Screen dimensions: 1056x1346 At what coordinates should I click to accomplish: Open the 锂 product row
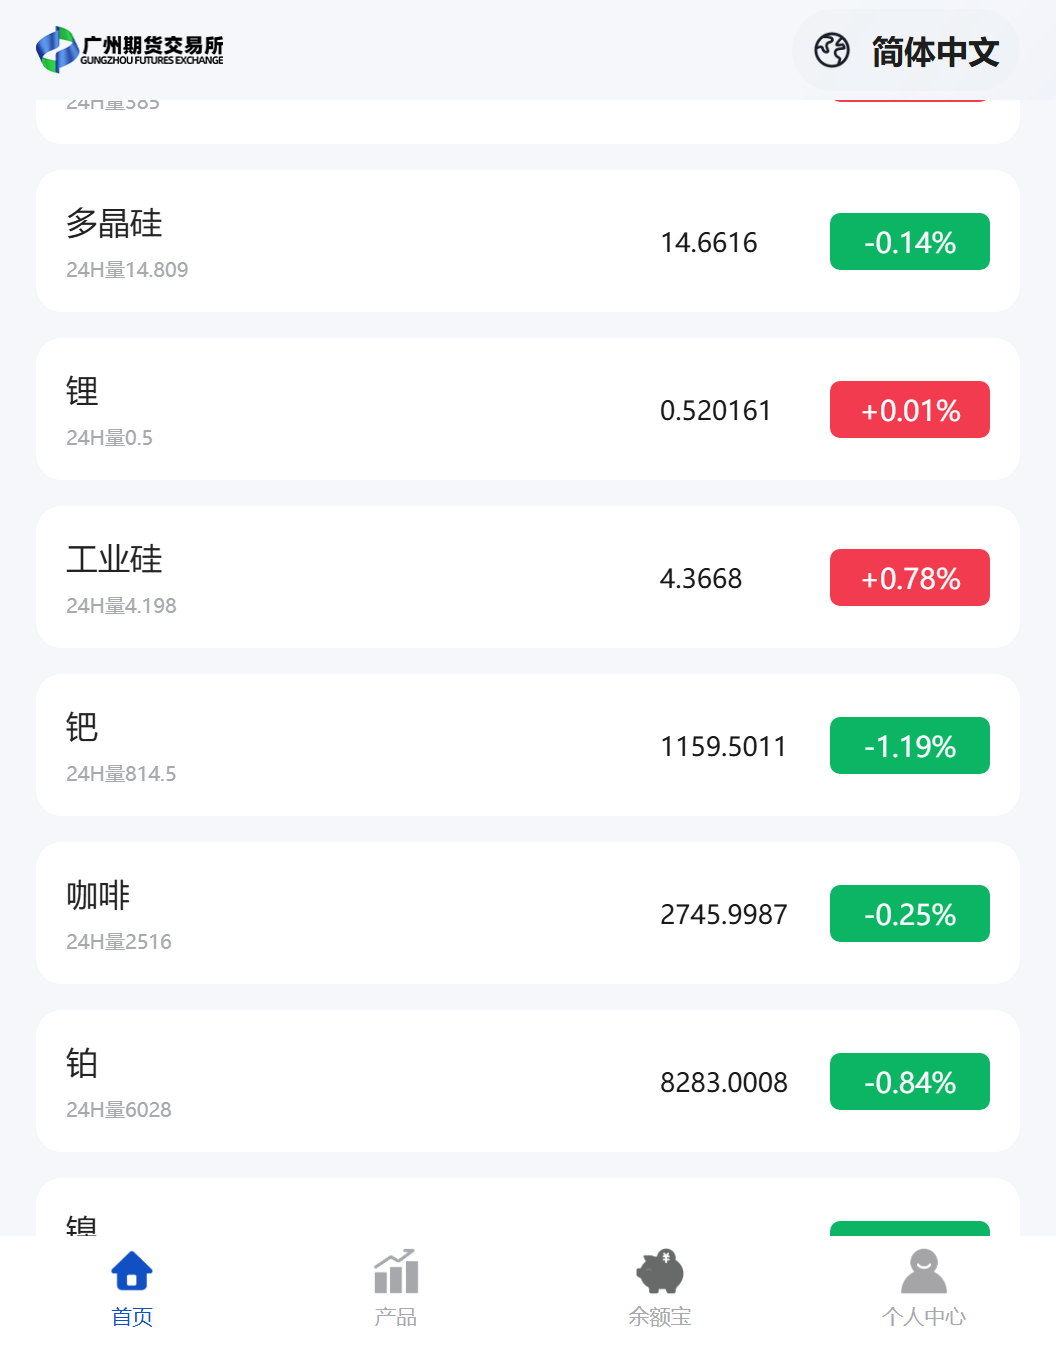528,409
